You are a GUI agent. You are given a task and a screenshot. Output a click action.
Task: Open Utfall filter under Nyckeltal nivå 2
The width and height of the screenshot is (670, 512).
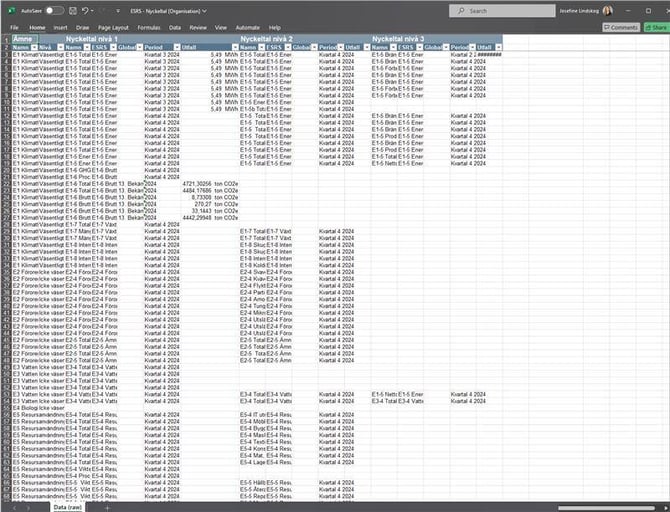coord(367,47)
